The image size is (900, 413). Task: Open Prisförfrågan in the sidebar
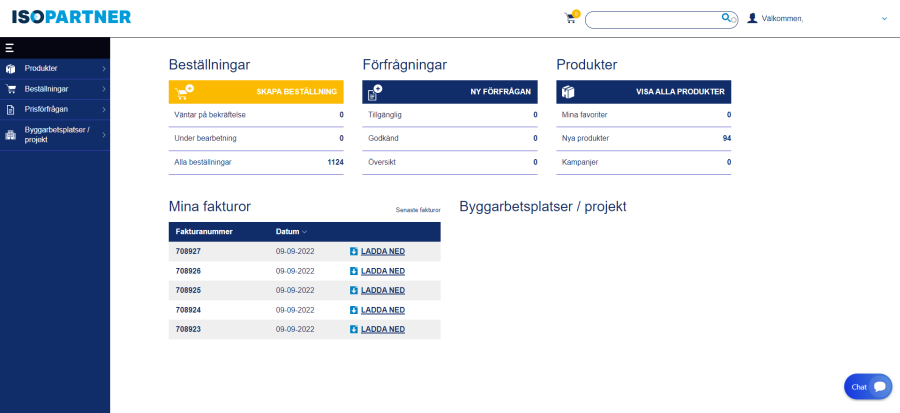46,109
